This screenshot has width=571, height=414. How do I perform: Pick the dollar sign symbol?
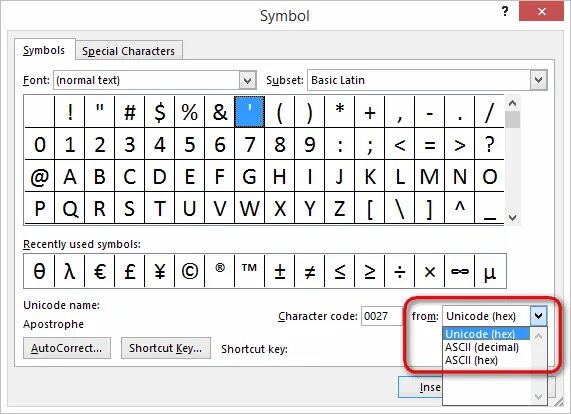coord(160,112)
